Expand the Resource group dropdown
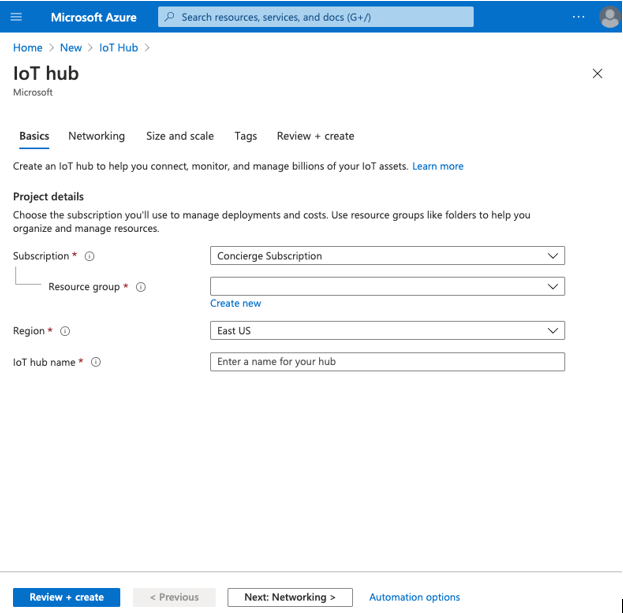Image resolution: width=623 pixels, height=613 pixels. click(387, 286)
